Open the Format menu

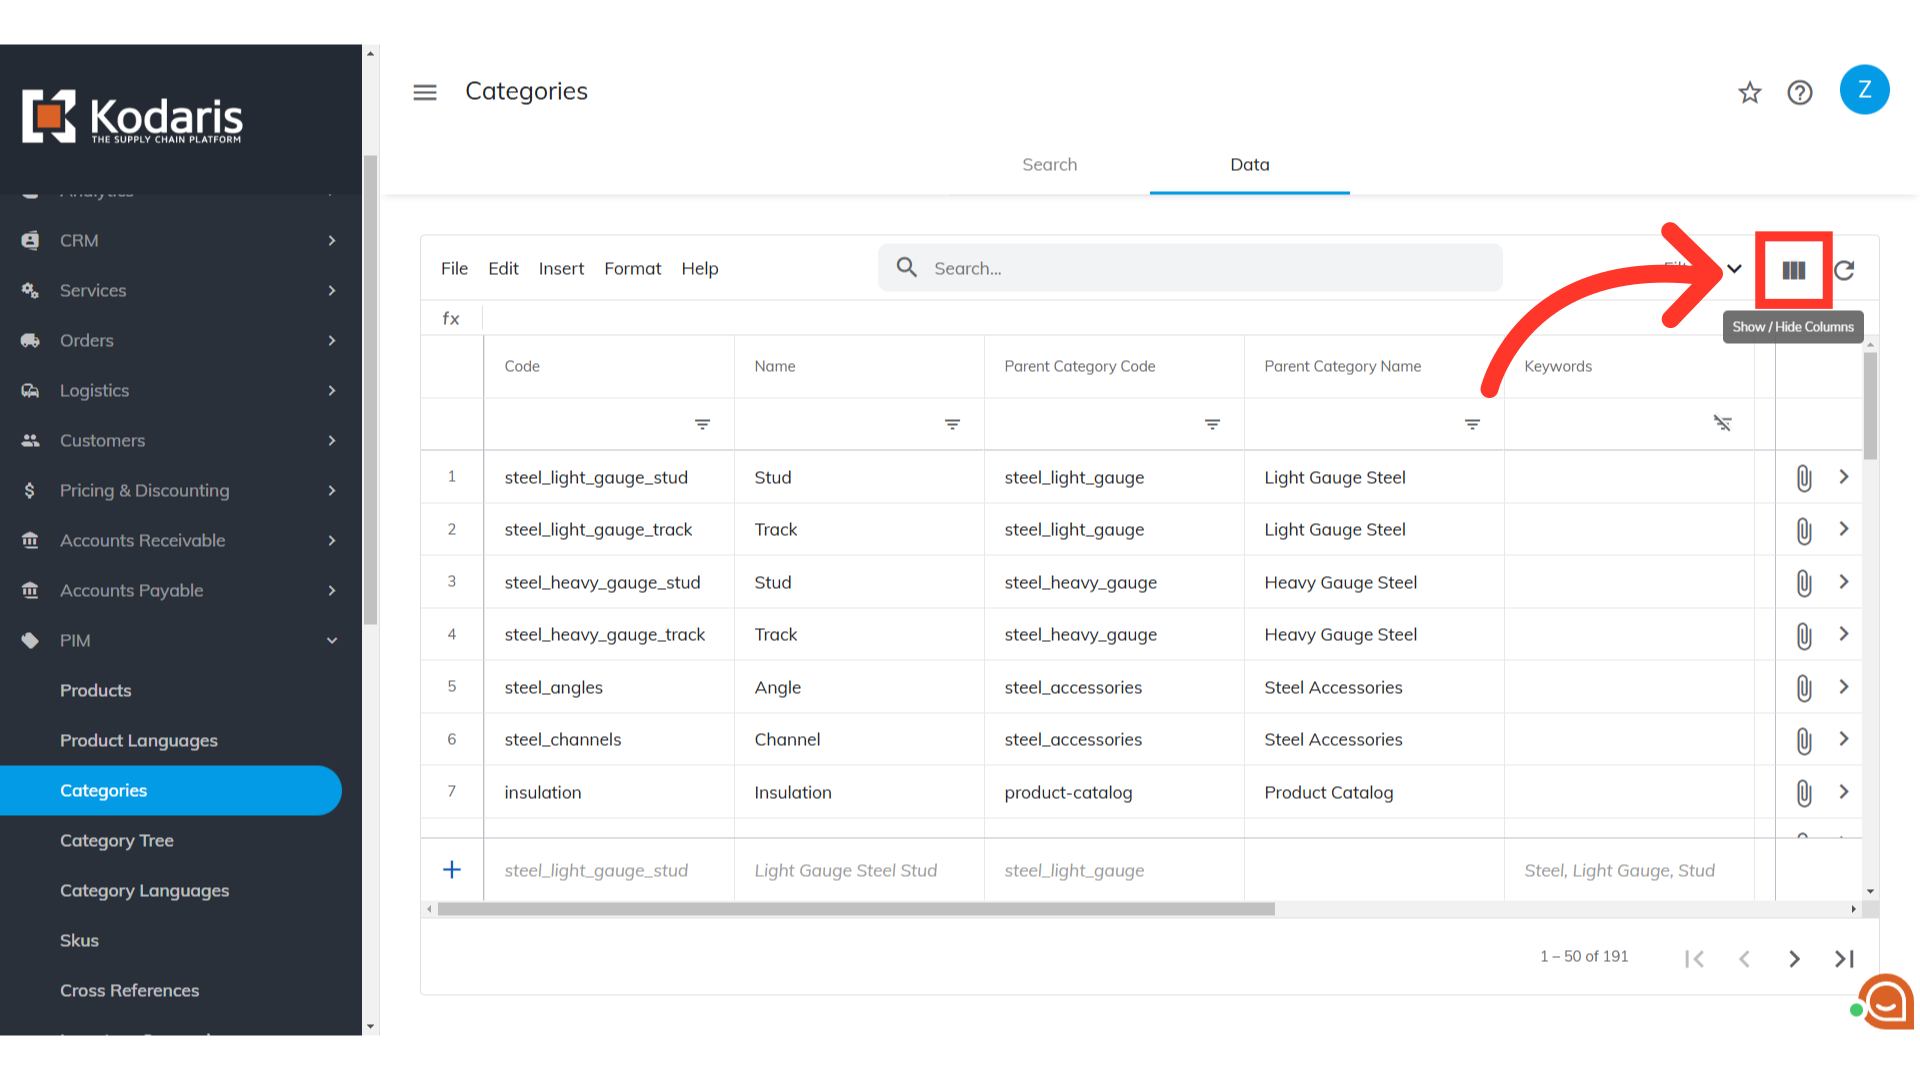[x=632, y=268]
